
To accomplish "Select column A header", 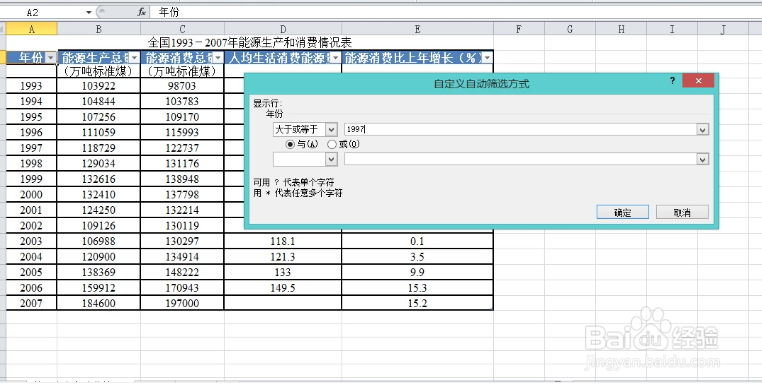I will [32, 29].
